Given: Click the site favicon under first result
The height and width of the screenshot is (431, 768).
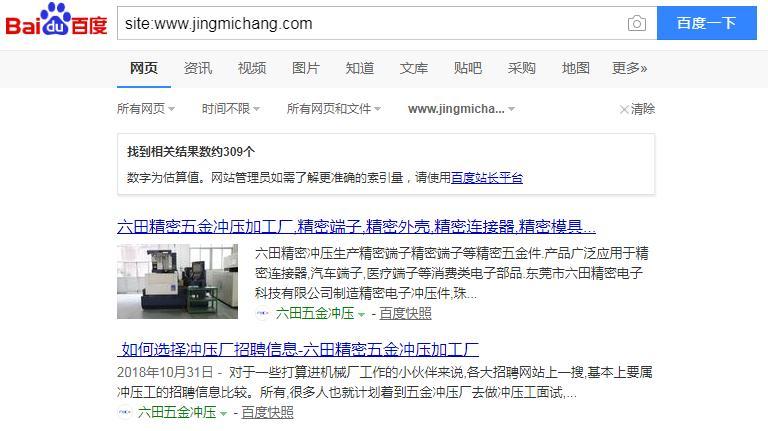Looking at the screenshot, I should pos(263,313).
